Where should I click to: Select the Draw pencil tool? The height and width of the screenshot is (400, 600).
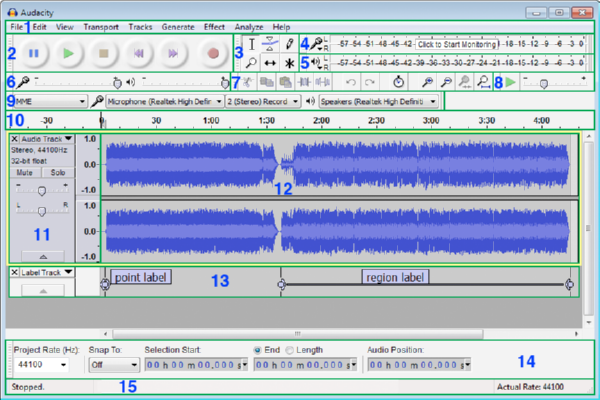[x=289, y=44]
